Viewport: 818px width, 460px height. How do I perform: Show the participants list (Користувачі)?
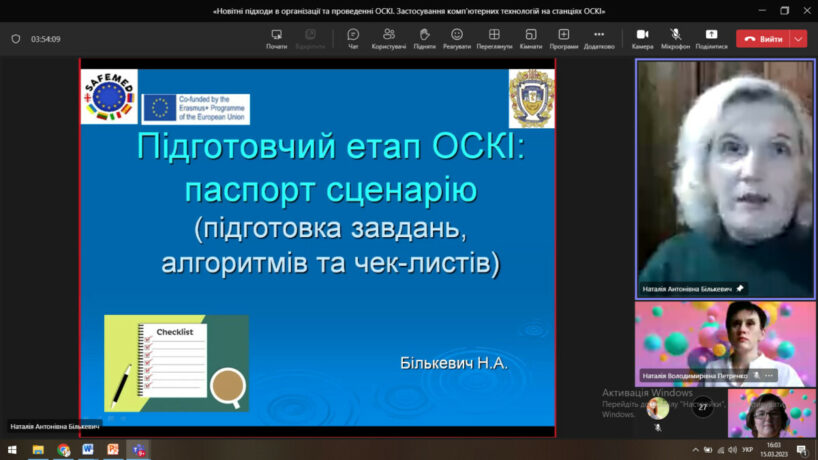point(388,38)
